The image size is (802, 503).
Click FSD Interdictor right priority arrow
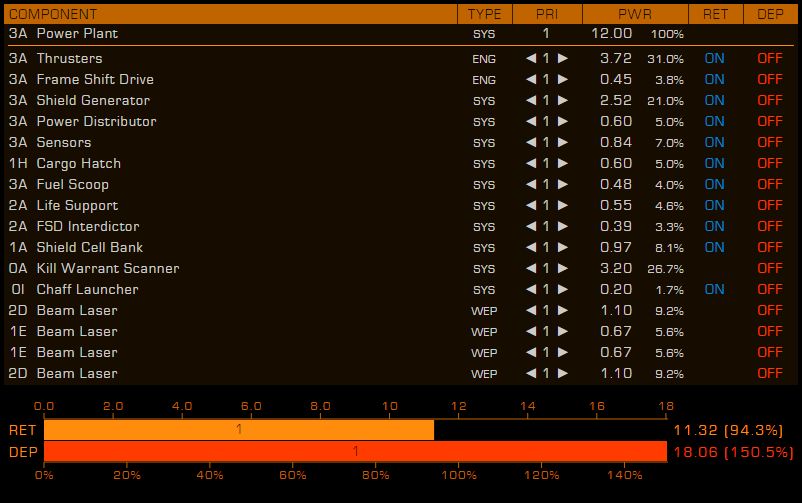(563, 226)
